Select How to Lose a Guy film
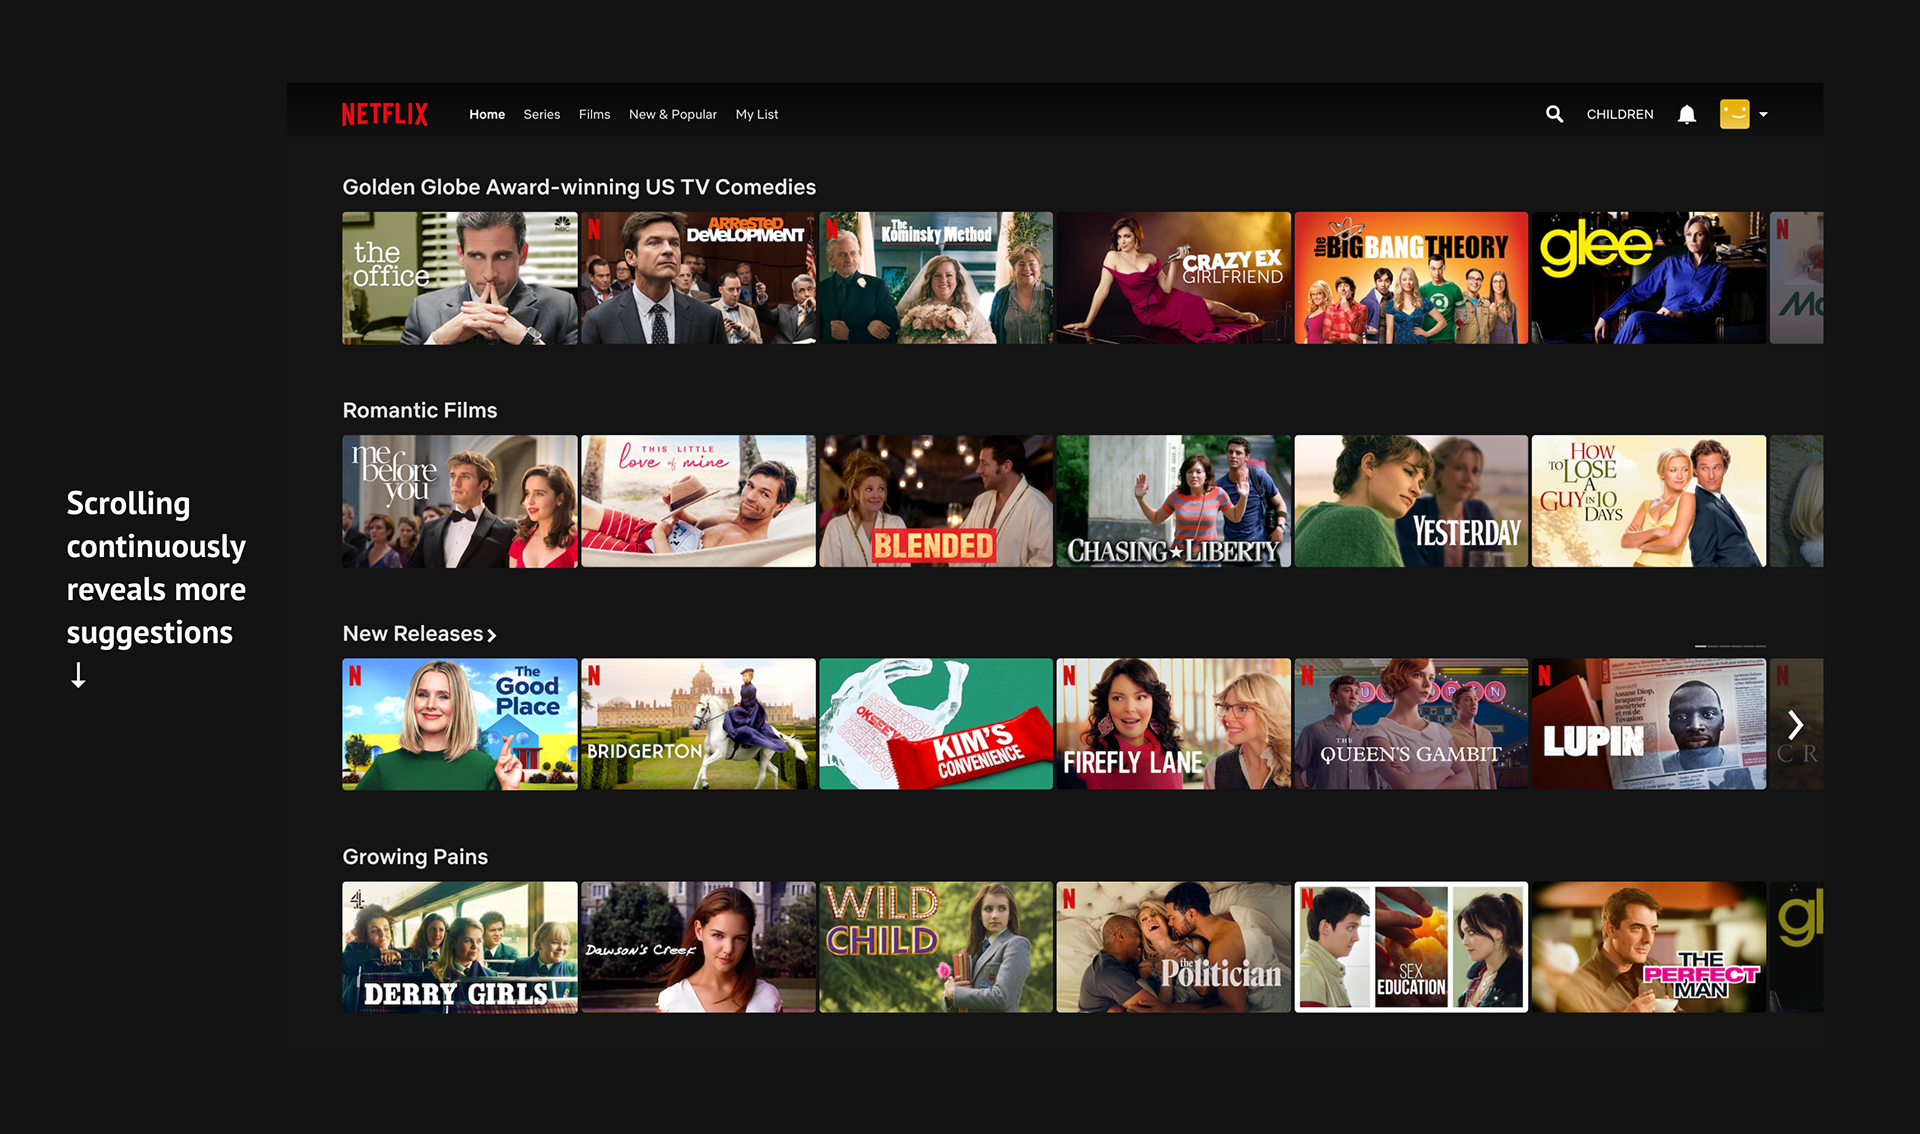This screenshot has height=1134, width=1920. click(1649, 501)
